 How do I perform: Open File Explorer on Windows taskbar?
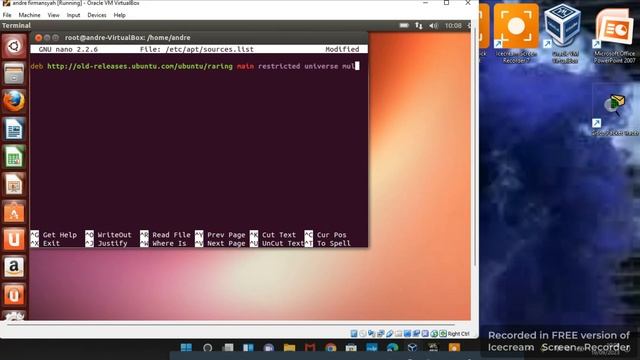(x=289, y=348)
